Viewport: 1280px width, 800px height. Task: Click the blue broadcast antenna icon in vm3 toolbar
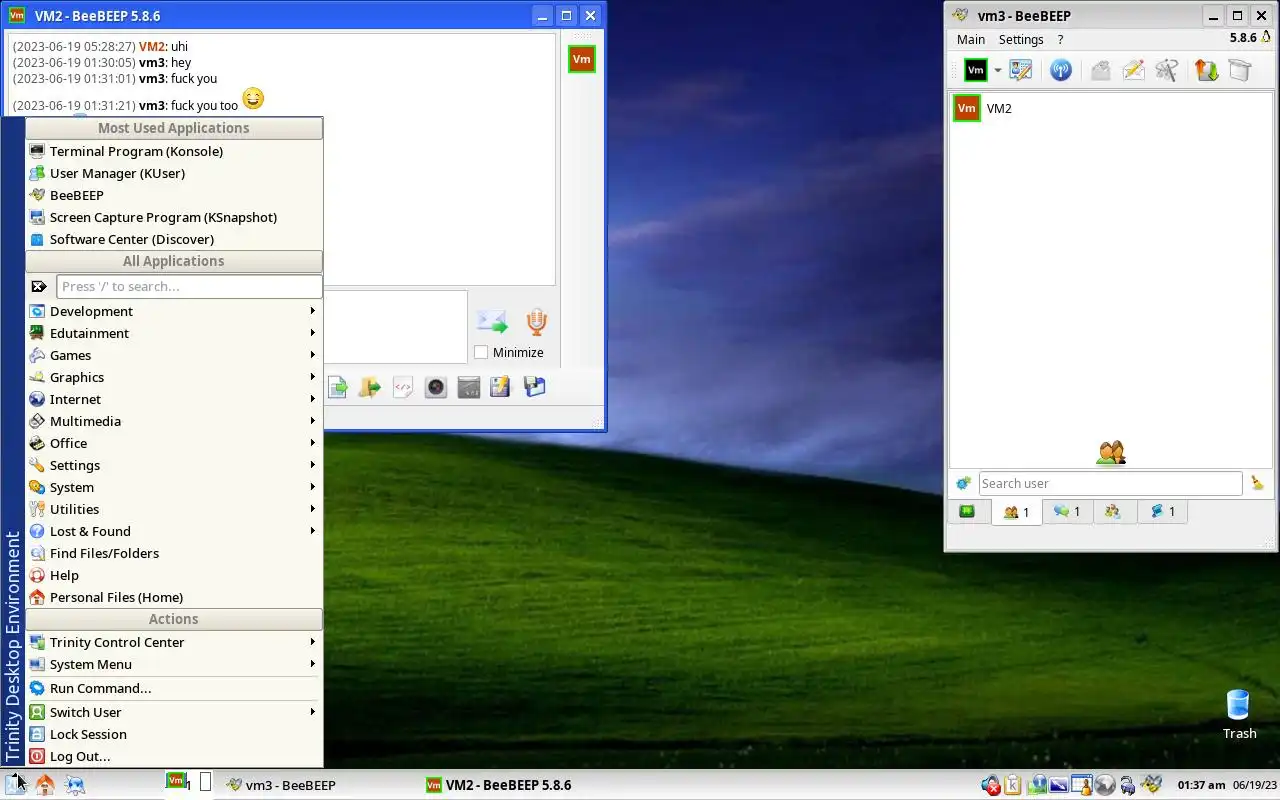[1061, 70]
